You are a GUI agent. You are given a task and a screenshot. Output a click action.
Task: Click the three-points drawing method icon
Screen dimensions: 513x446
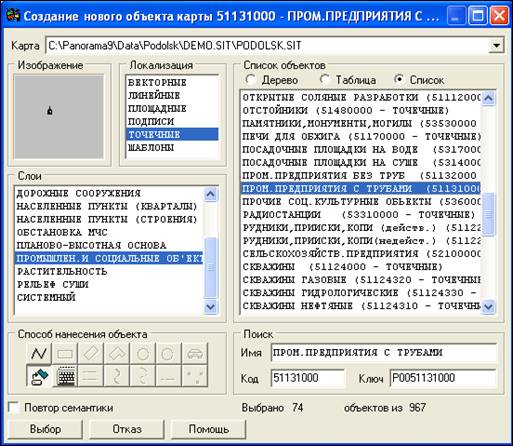point(195,376)
